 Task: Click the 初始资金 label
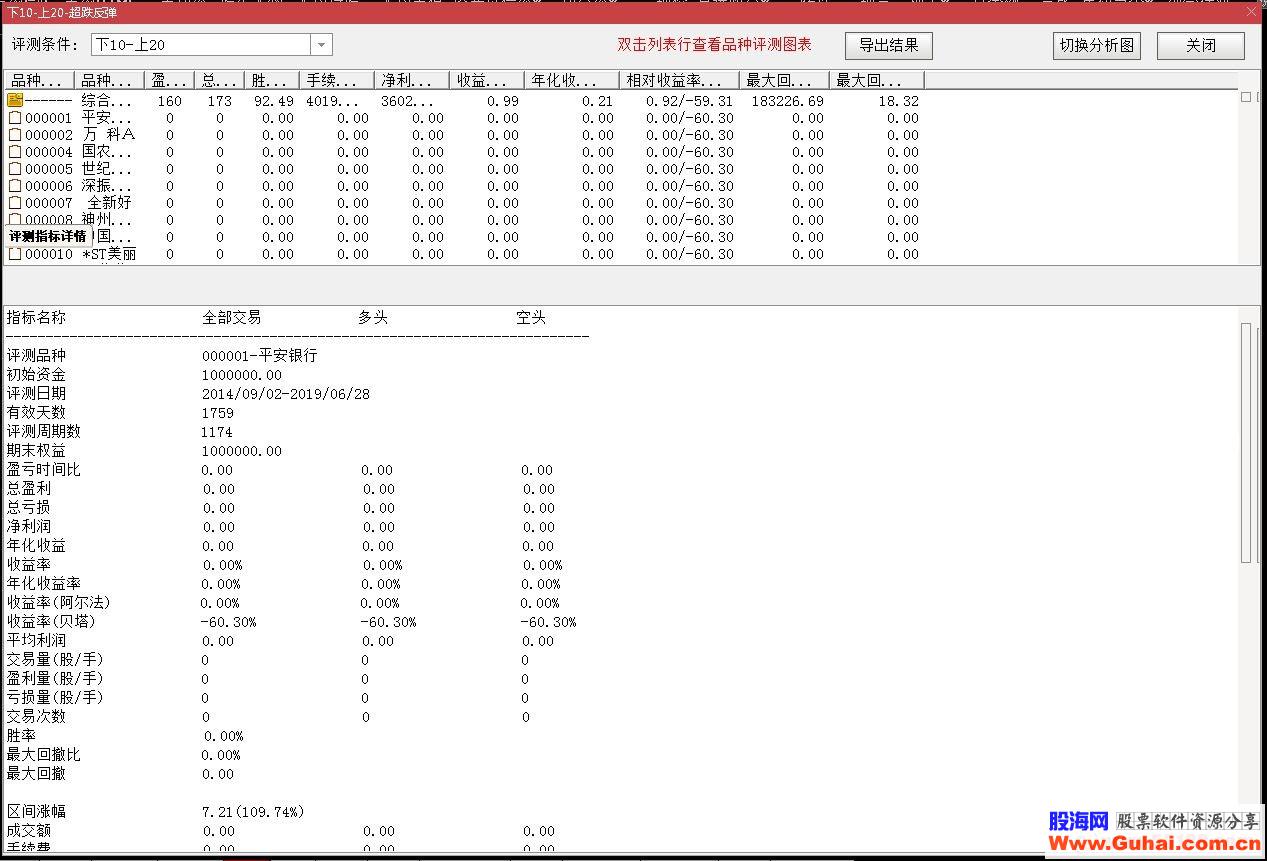(36, 374)
